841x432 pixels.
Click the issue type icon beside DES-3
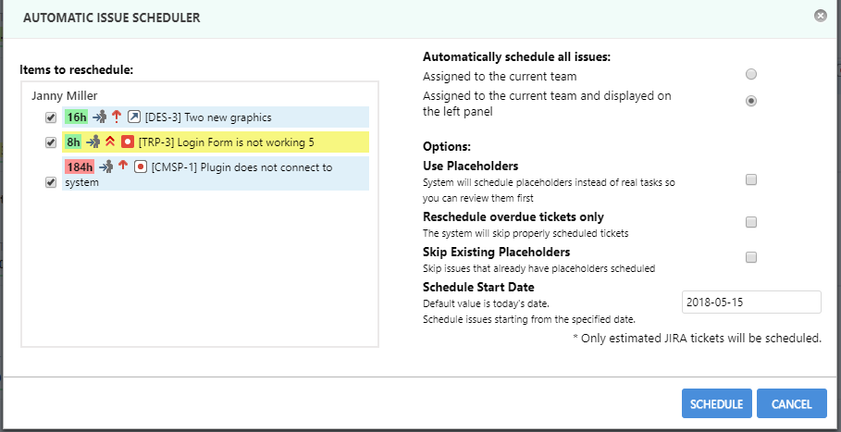click(x=134, y=117)
